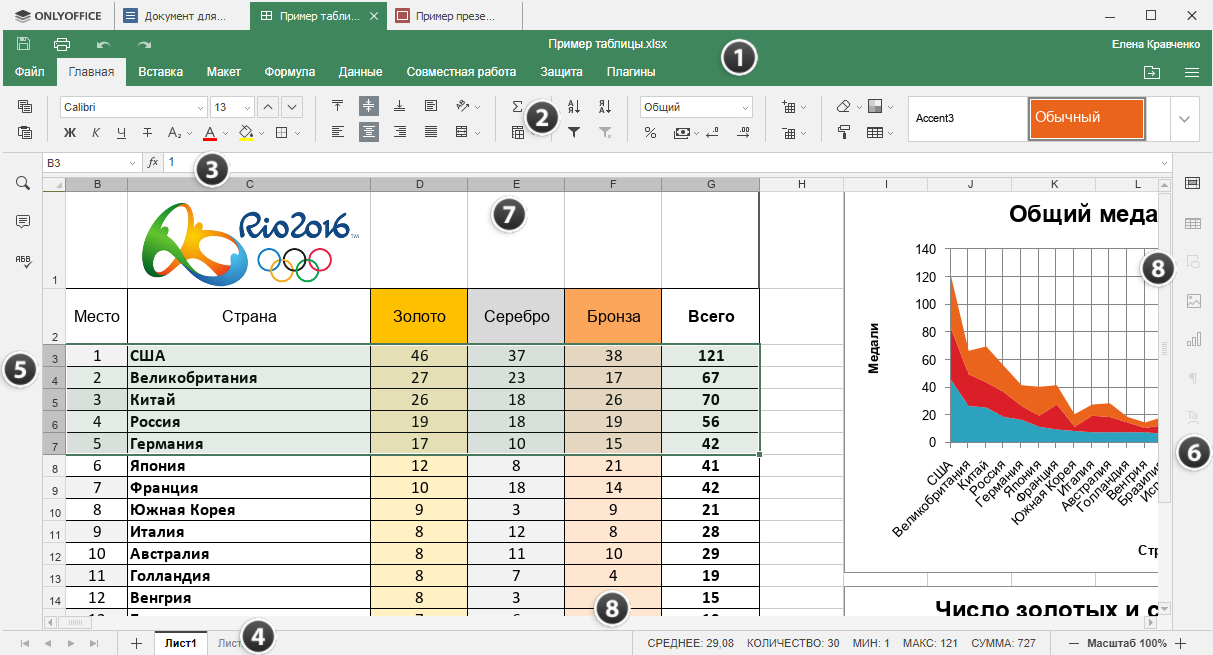
Task: Zoom out with the minus button
Action: coord(1074,643)
